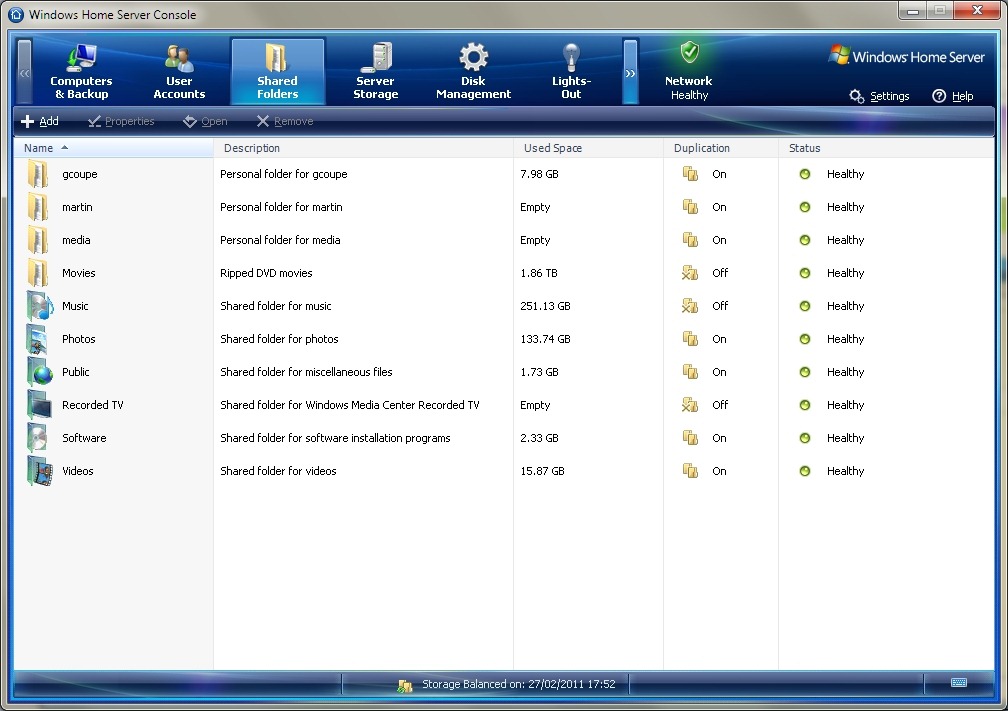Open Settings in the top right
The width and height of the screenshot is (1008, 711).
pos(879,96)
